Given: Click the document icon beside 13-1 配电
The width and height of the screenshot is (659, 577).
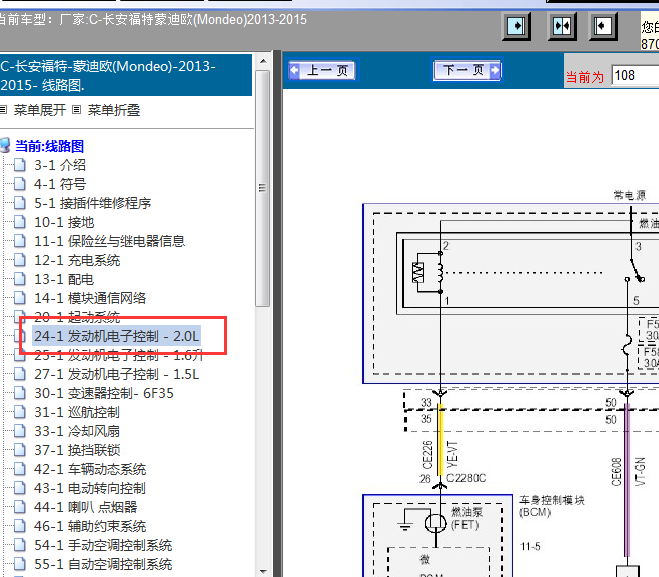Looking at the screenshot, I should (20, 279).
